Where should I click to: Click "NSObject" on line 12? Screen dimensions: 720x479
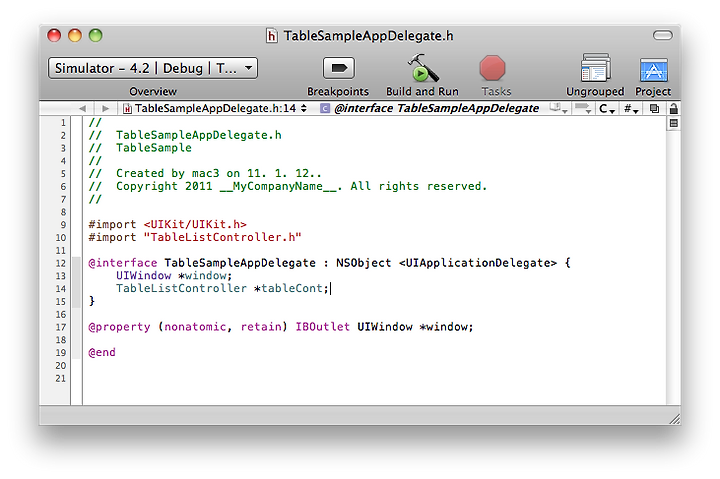[x=363, y=263]
